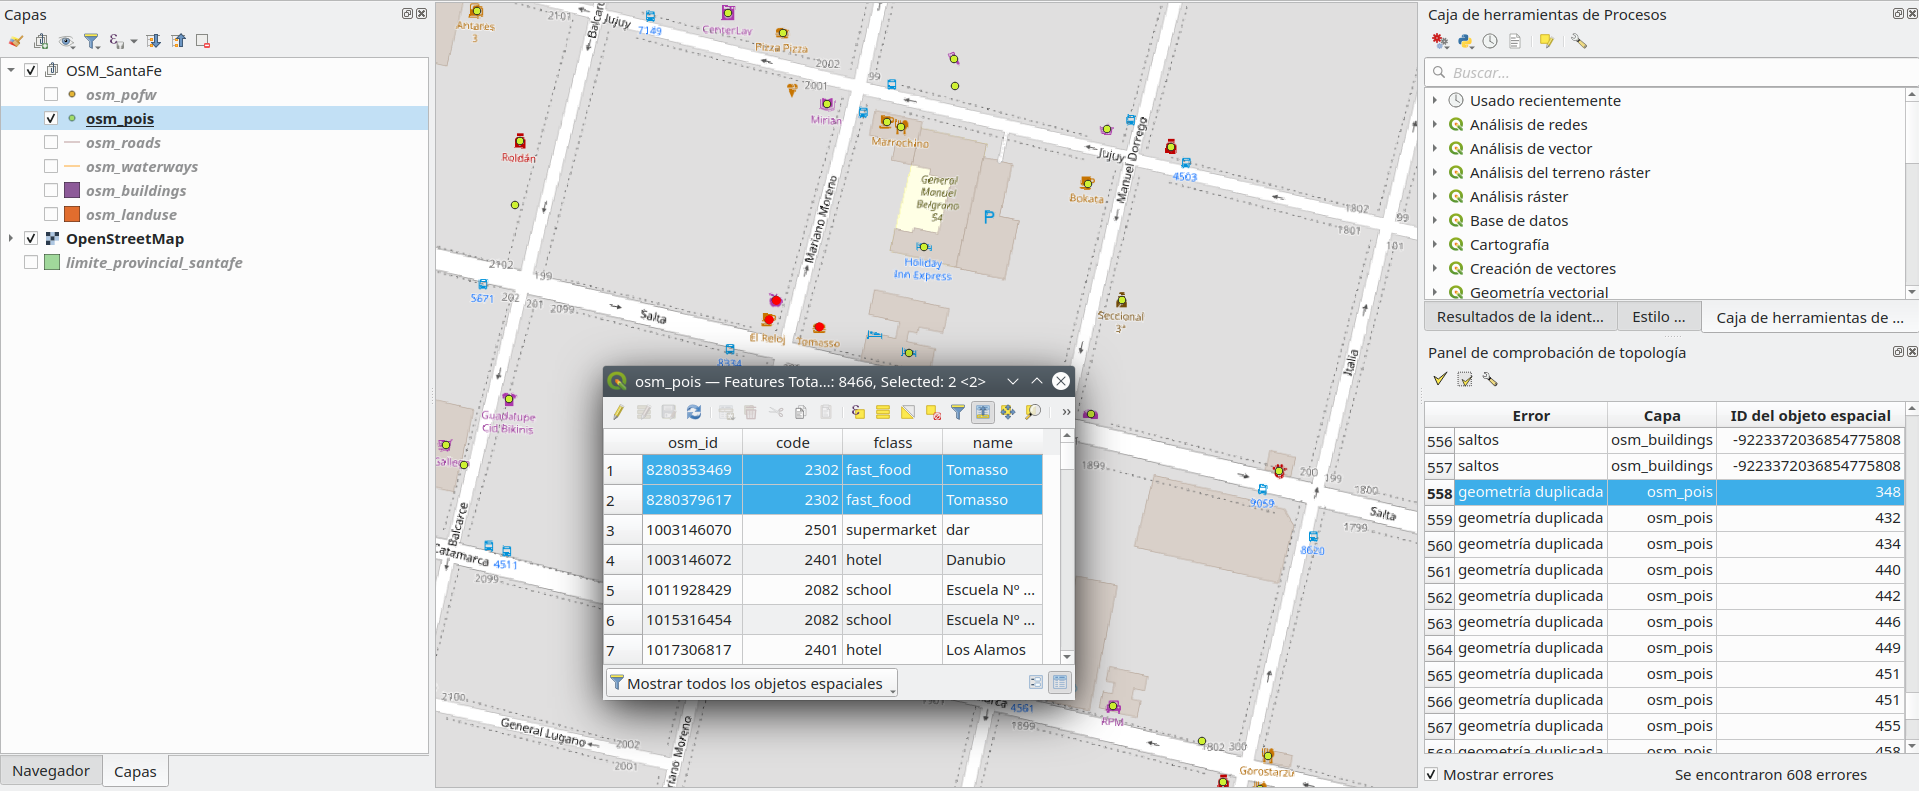Open the results viewer document icon

[x=1515, y=41]
